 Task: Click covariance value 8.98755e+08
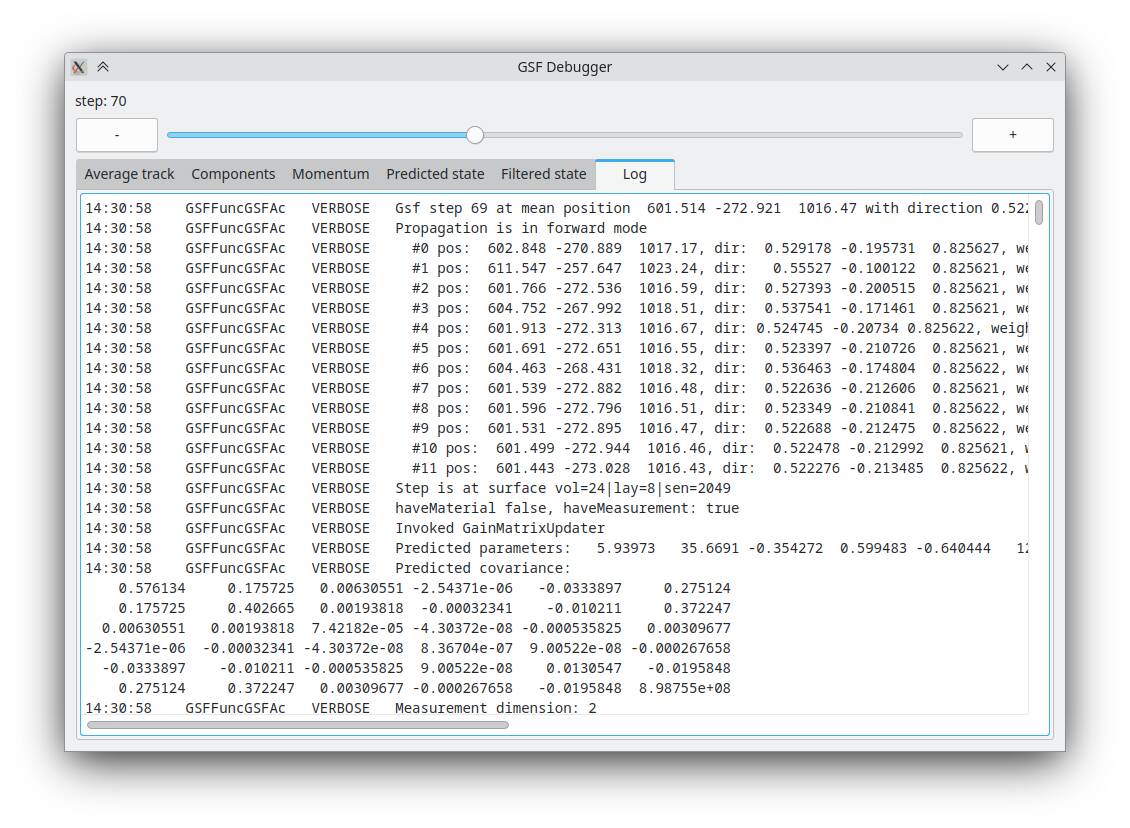(x=684, y=688)
